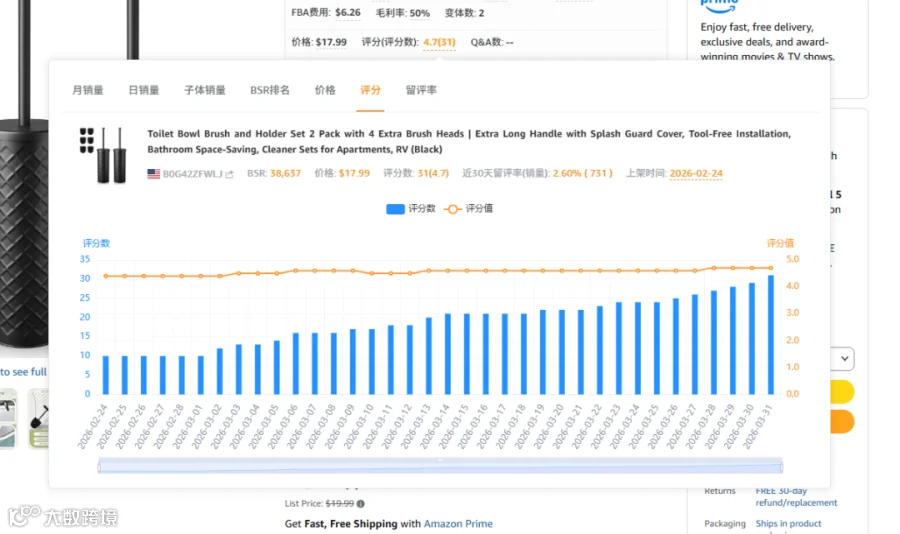Click the 2026-02-24 listing date link
The image size is (900, 534).
pyautogui.click(x=696, y=173)
